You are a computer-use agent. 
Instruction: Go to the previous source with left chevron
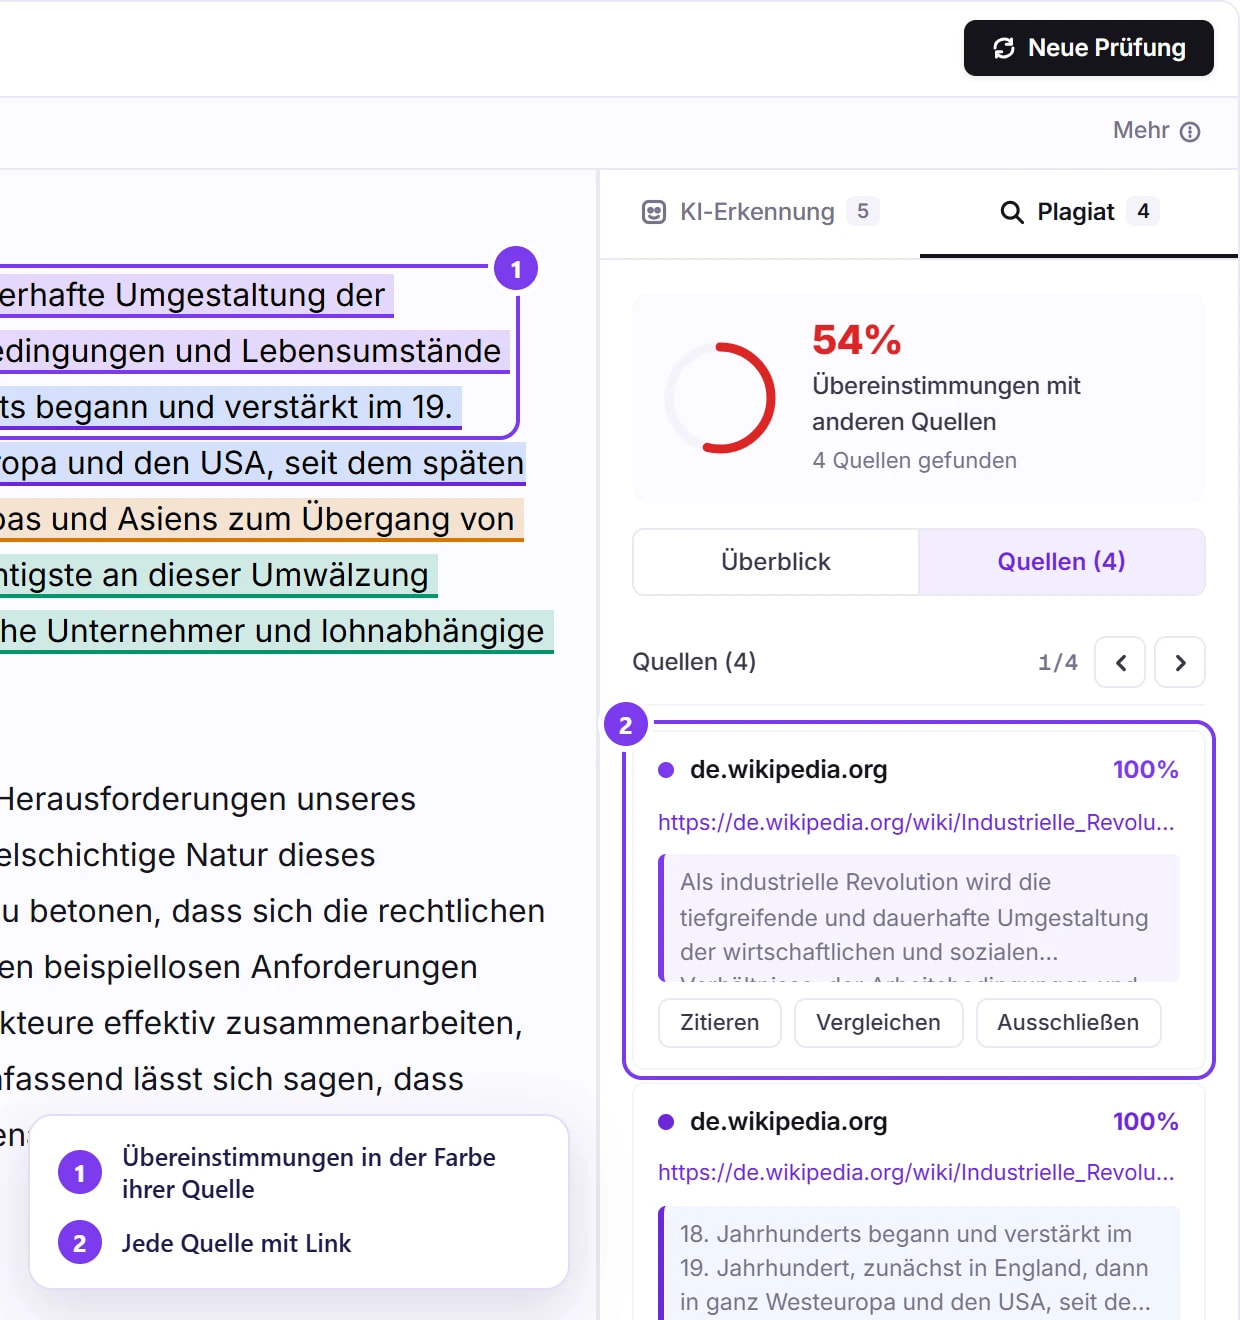tap(1120, 662)
